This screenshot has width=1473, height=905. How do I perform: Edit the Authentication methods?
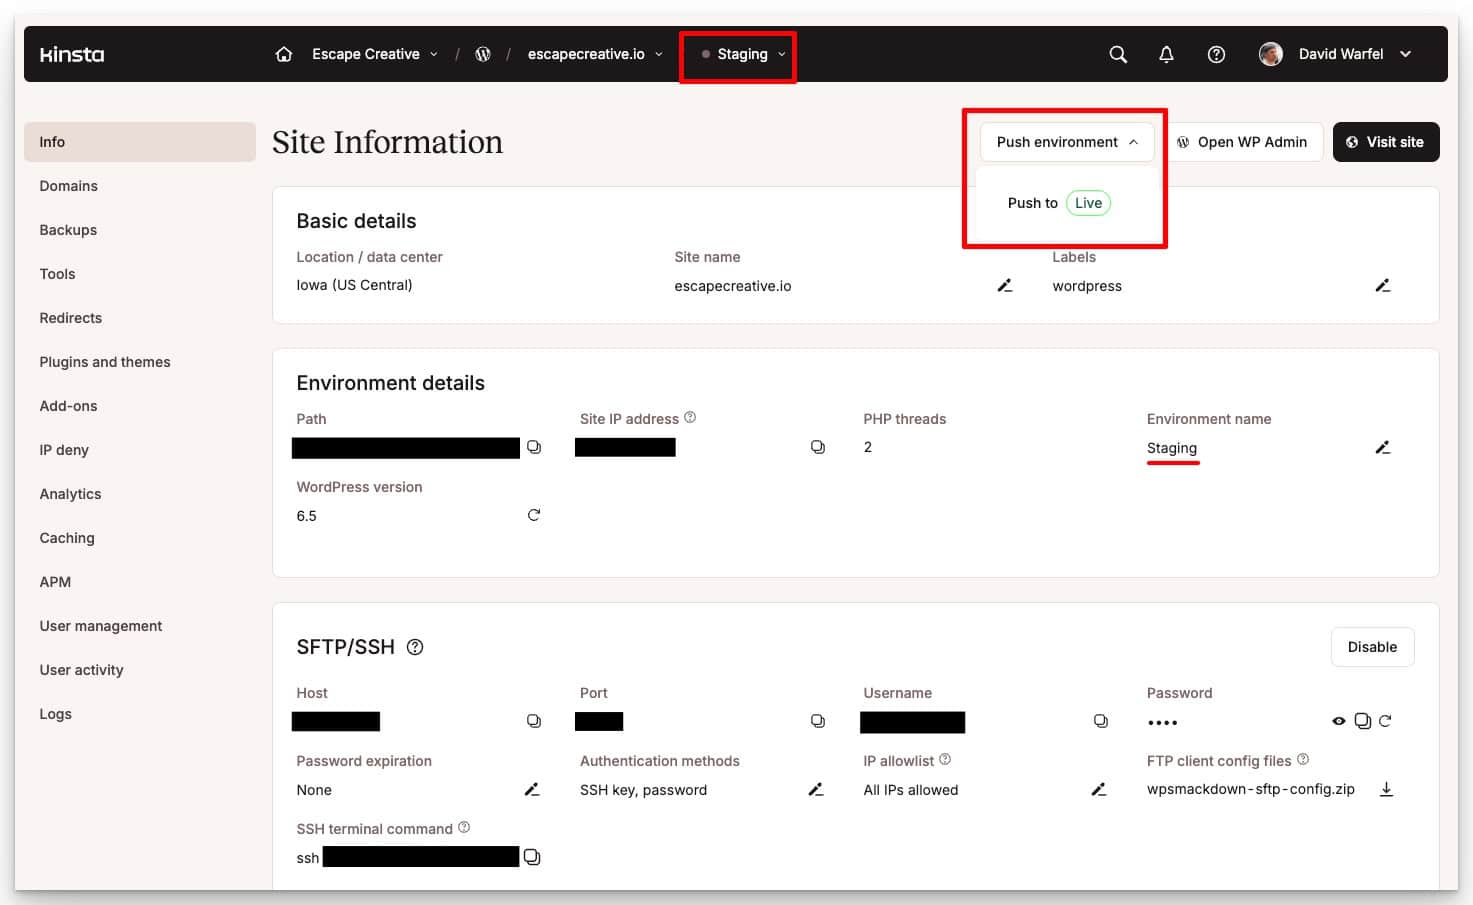click(x=816, y=790)
